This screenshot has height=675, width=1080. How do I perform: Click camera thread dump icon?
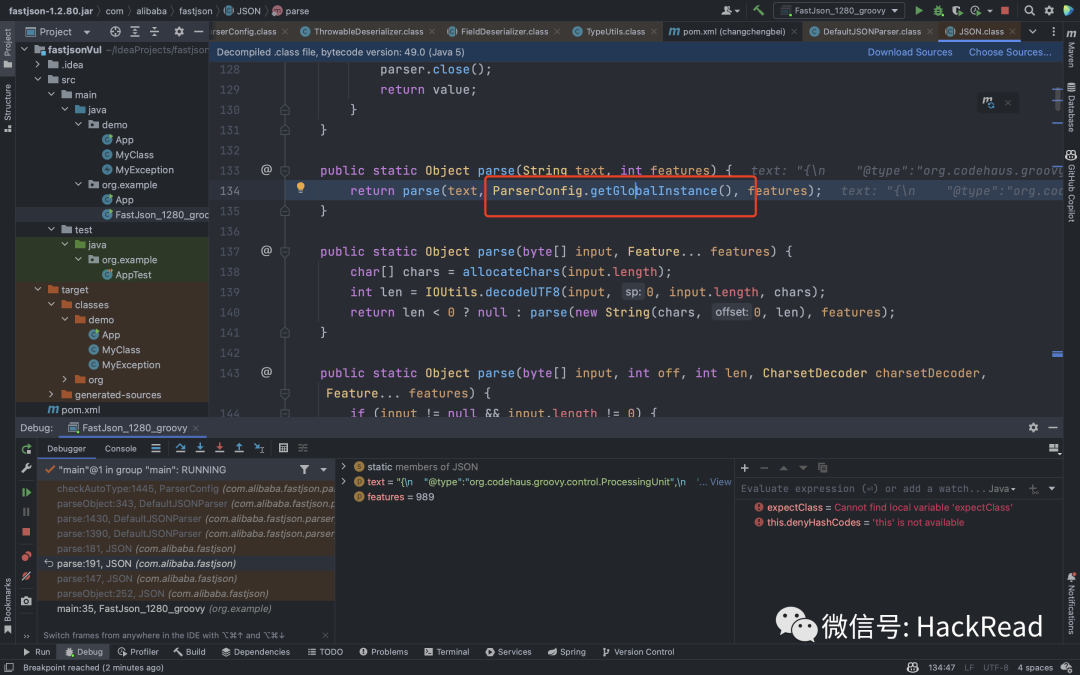26,601
